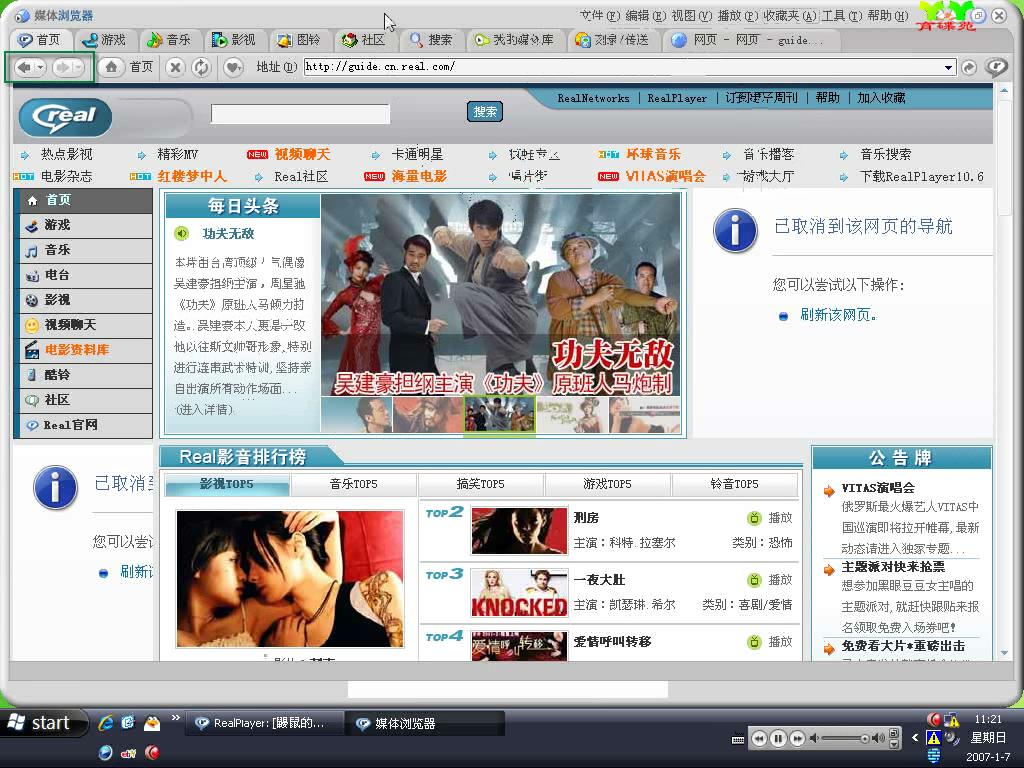Refresh the page with the reload icon
The width and height of the screenshot is (1024, 768).
click(202, 67)
